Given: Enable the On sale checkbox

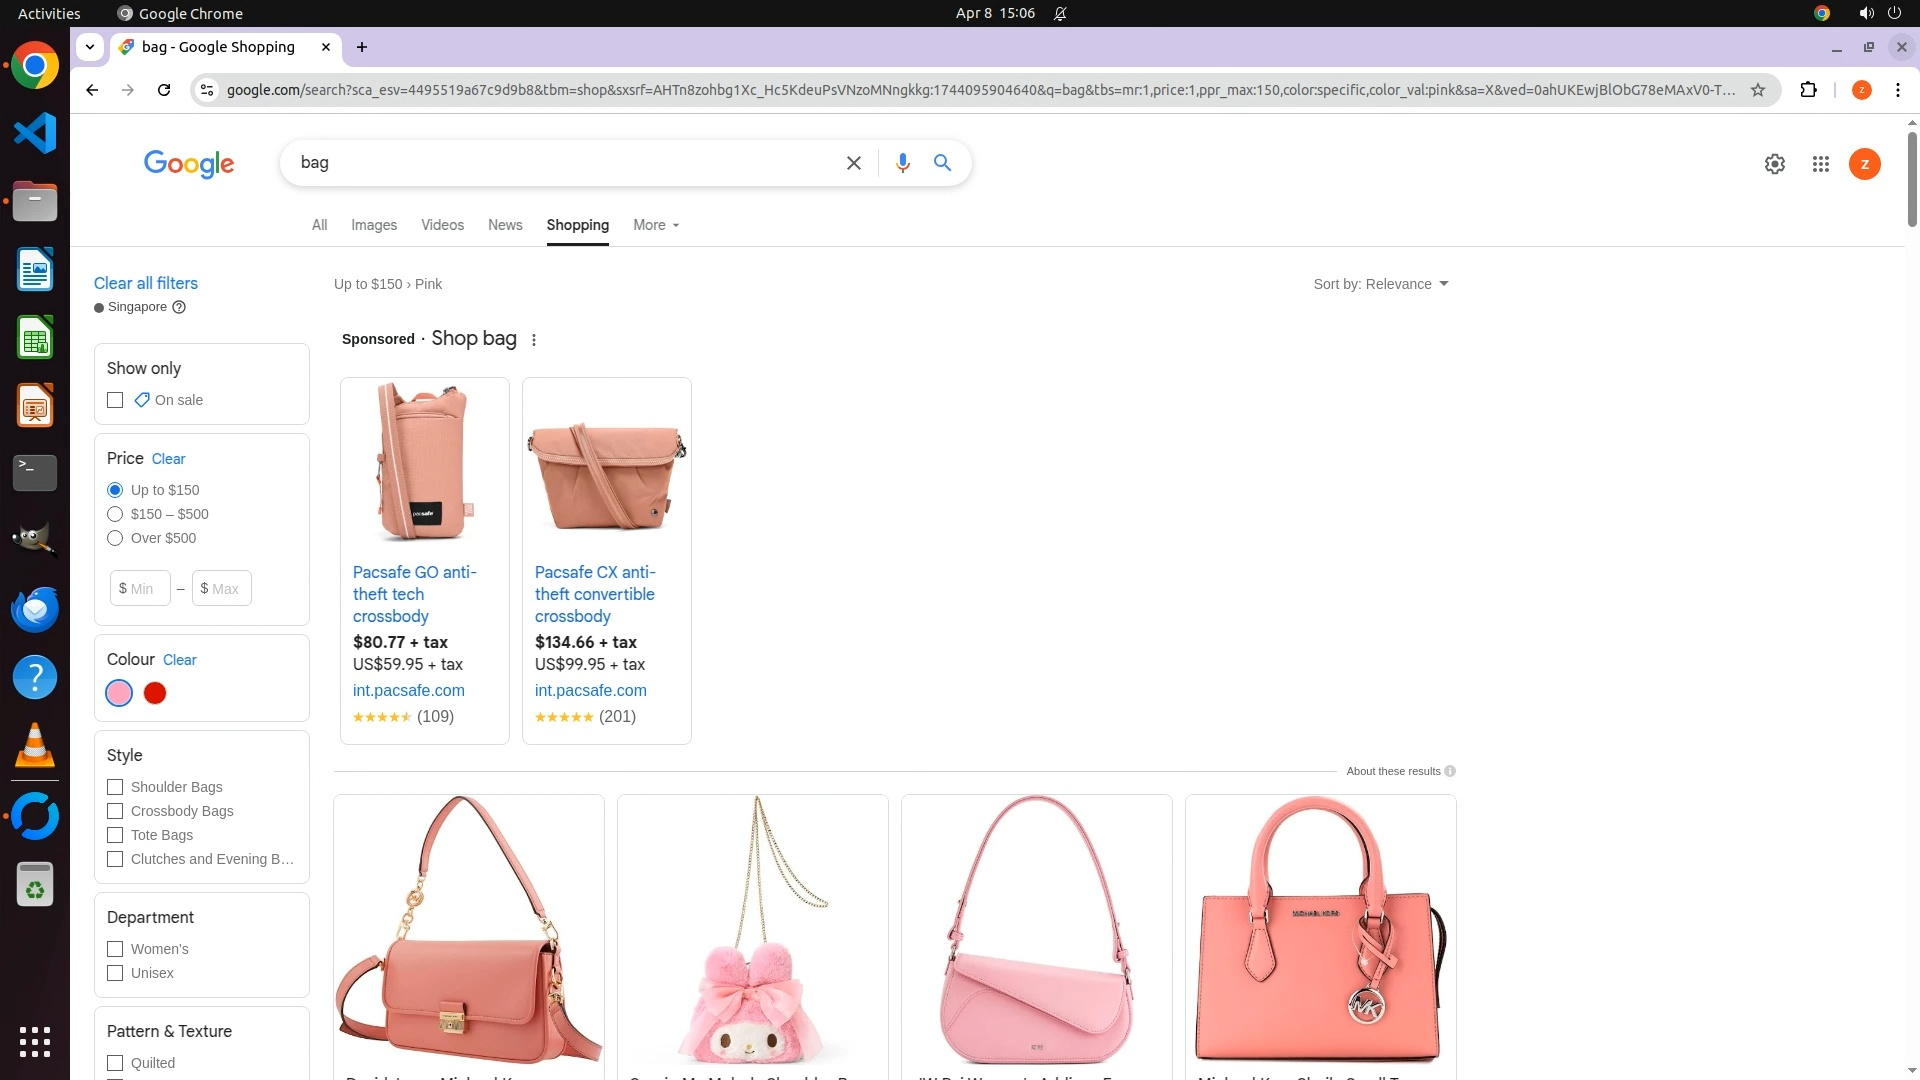Looking at the screenshot, I should pyautogui.click(x=115, y=400).
